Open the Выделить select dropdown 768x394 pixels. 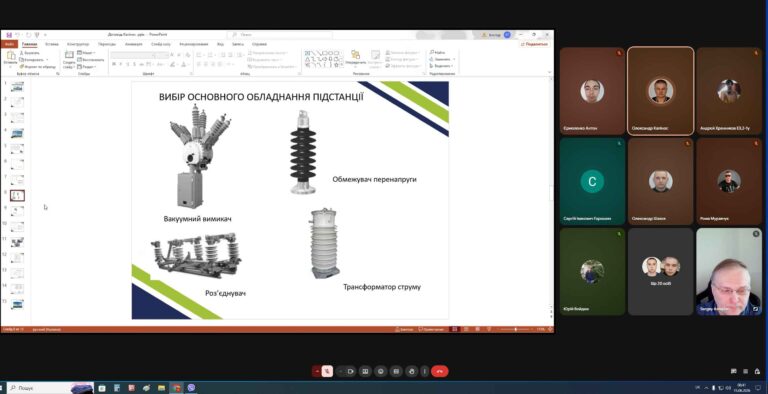(441, 66)
